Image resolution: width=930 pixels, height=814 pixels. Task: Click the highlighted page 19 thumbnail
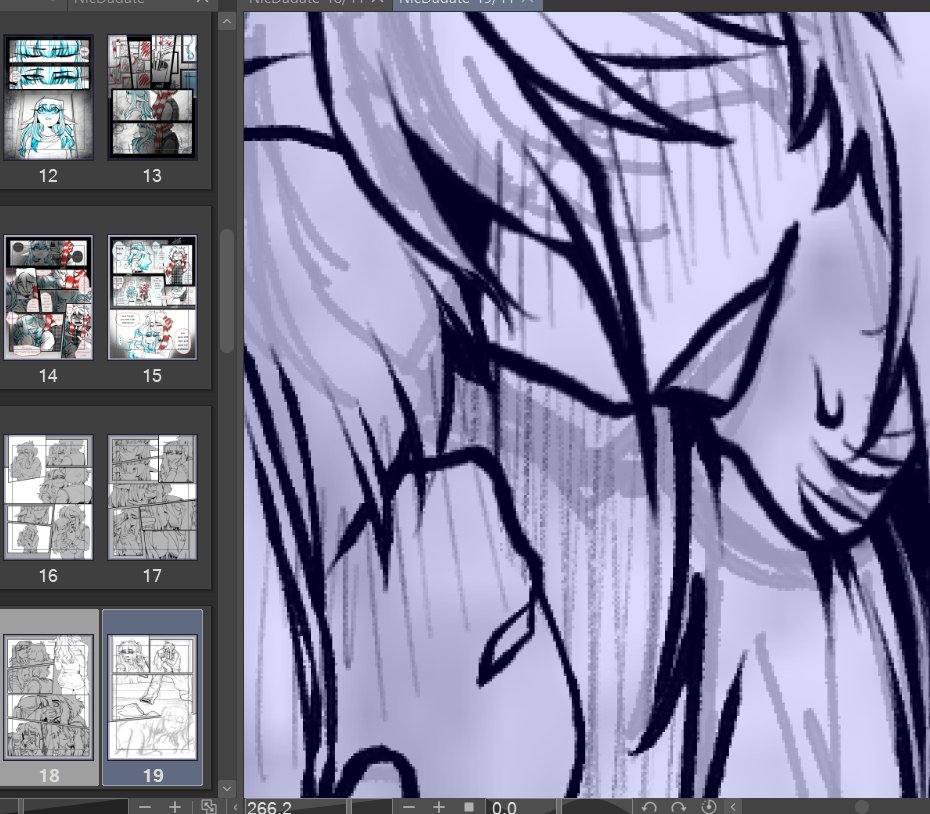(152, 697)
